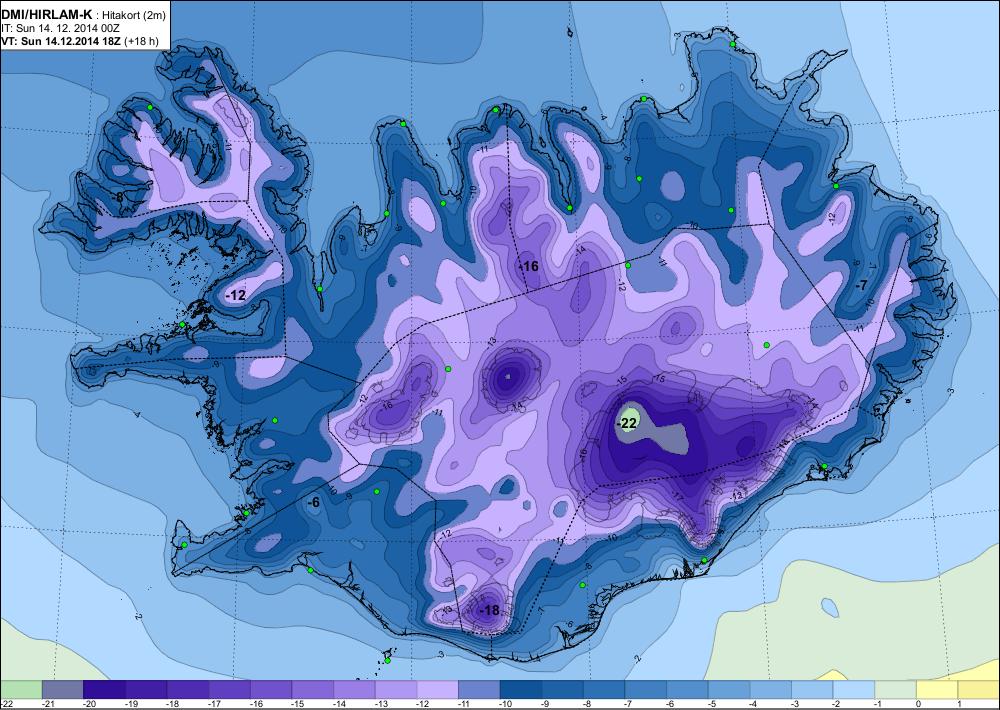Pick the legend swatch labeled -19
This screenshot has width=1000, height=710.
coord(146,690)
